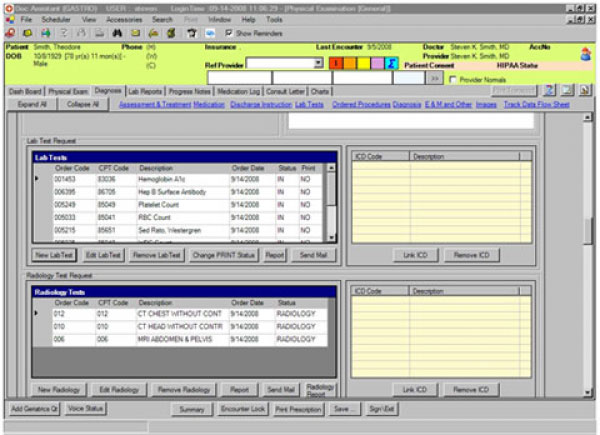This screenshot has width=600, height=435.
Task: Click the red alert color box
Action: (337, 63)
